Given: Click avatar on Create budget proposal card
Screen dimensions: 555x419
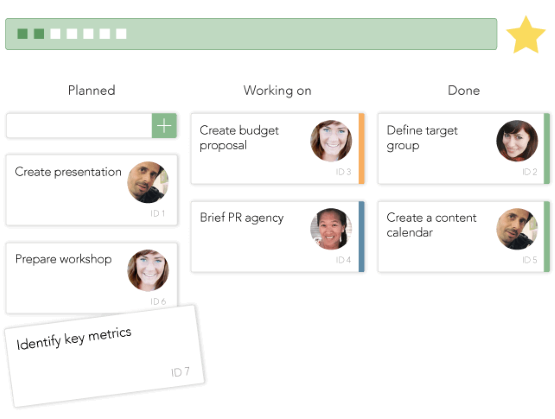Looking at the screenshot, I should [331, 140].
